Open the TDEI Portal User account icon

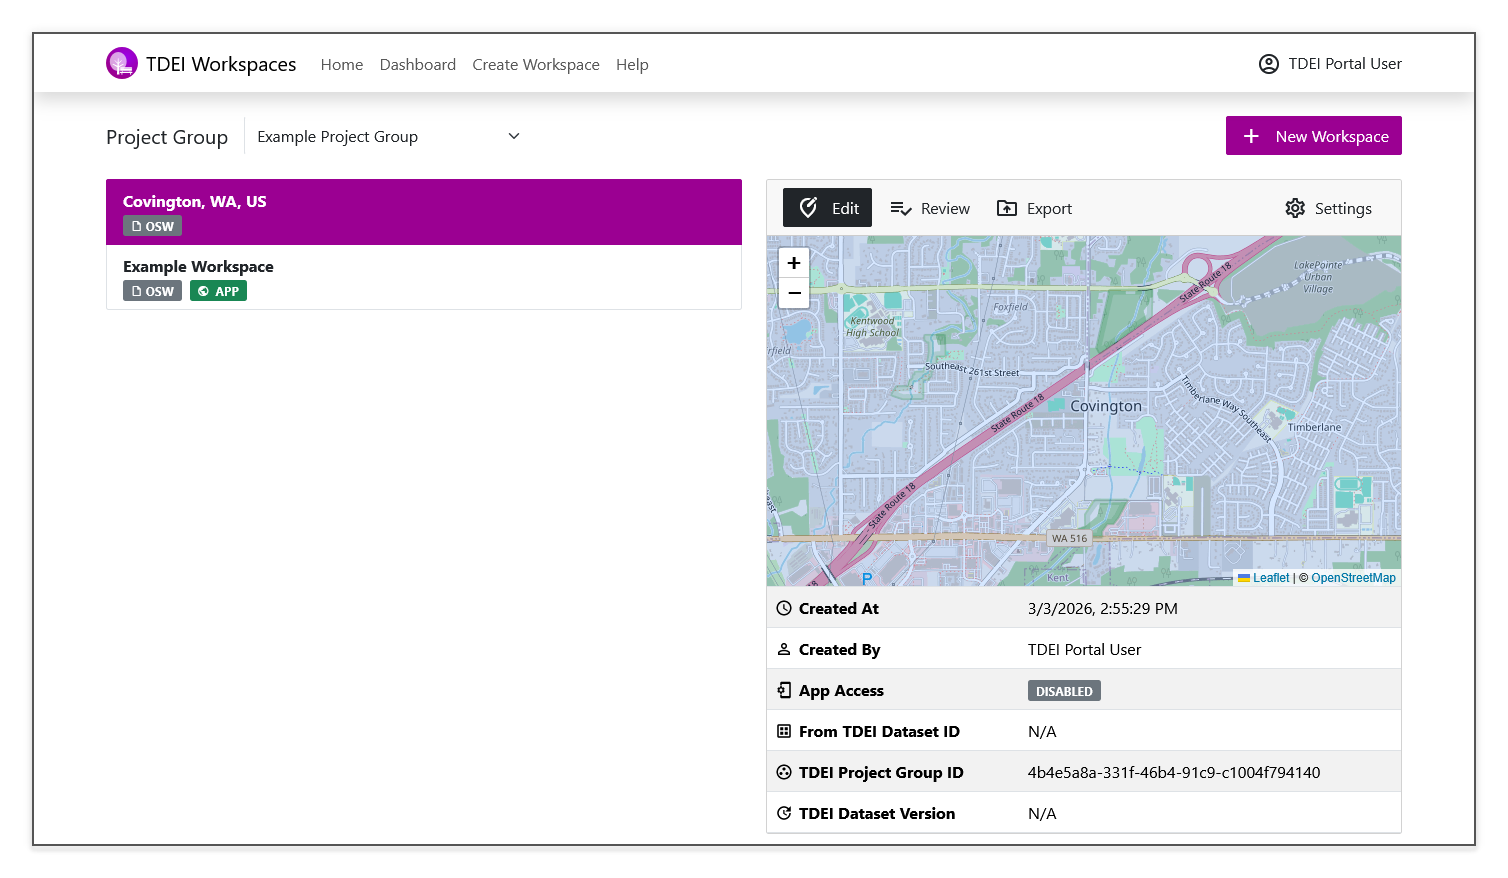(x=1268, y=63)
